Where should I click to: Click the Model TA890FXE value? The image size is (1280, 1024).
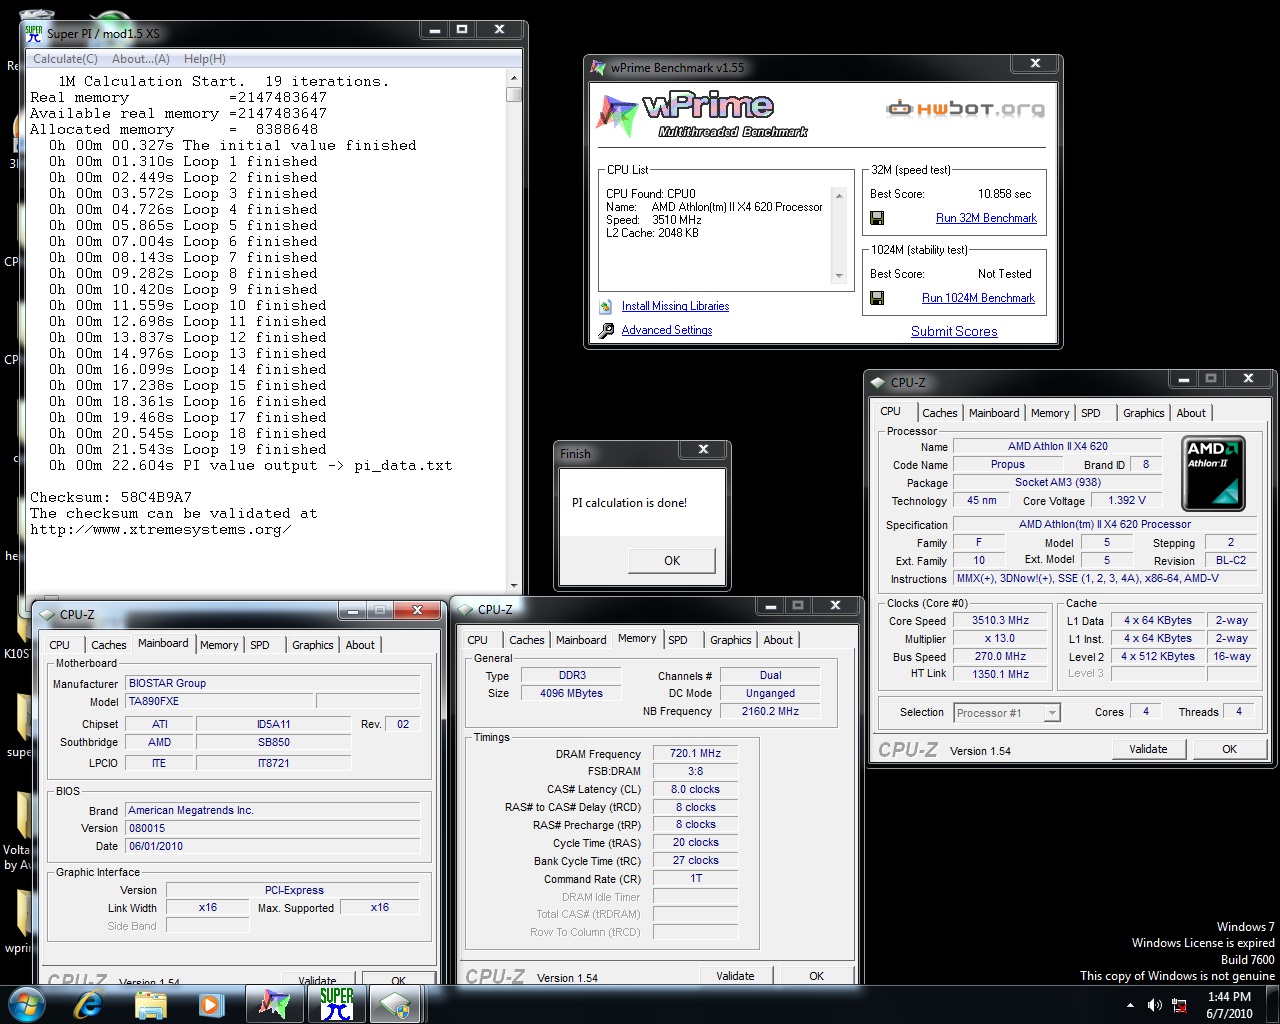point(220,701)
